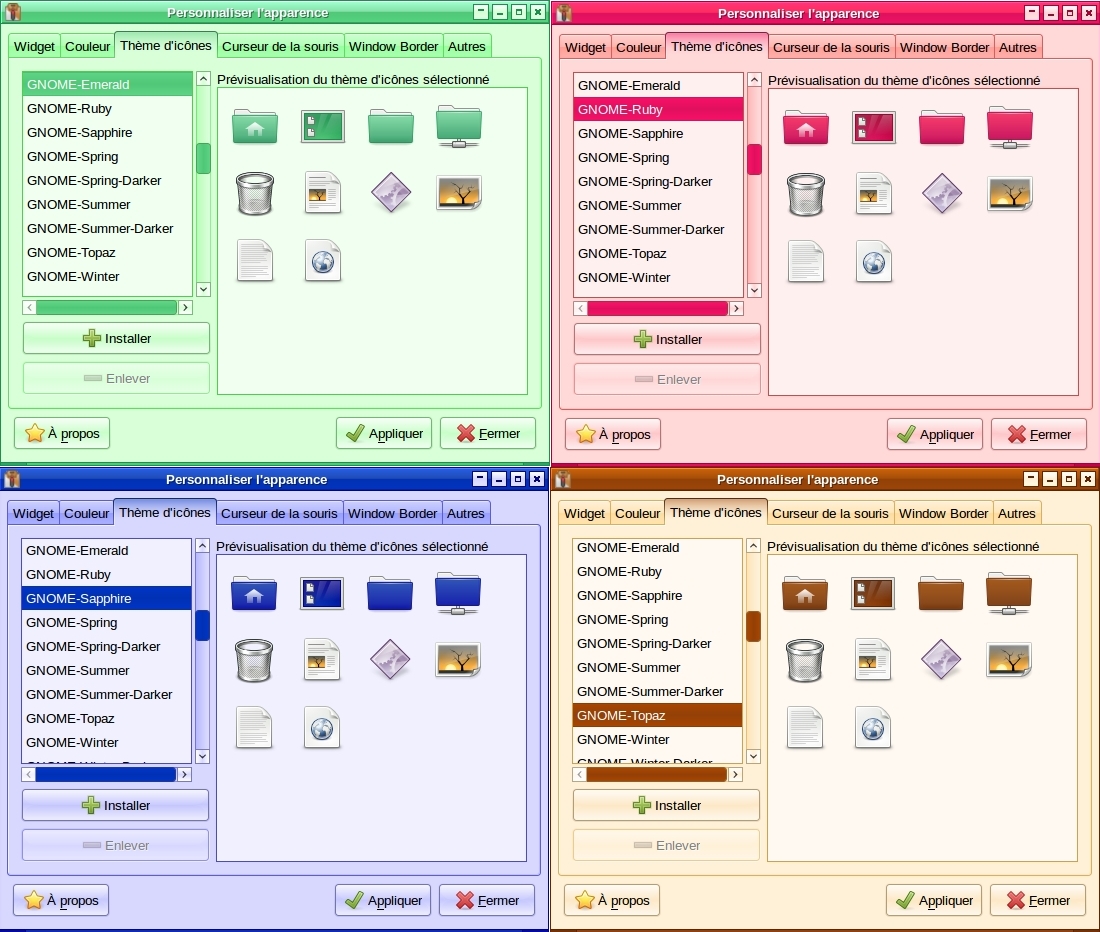Select GNOME-Spring in the Sapphire window list

[106, 622]
